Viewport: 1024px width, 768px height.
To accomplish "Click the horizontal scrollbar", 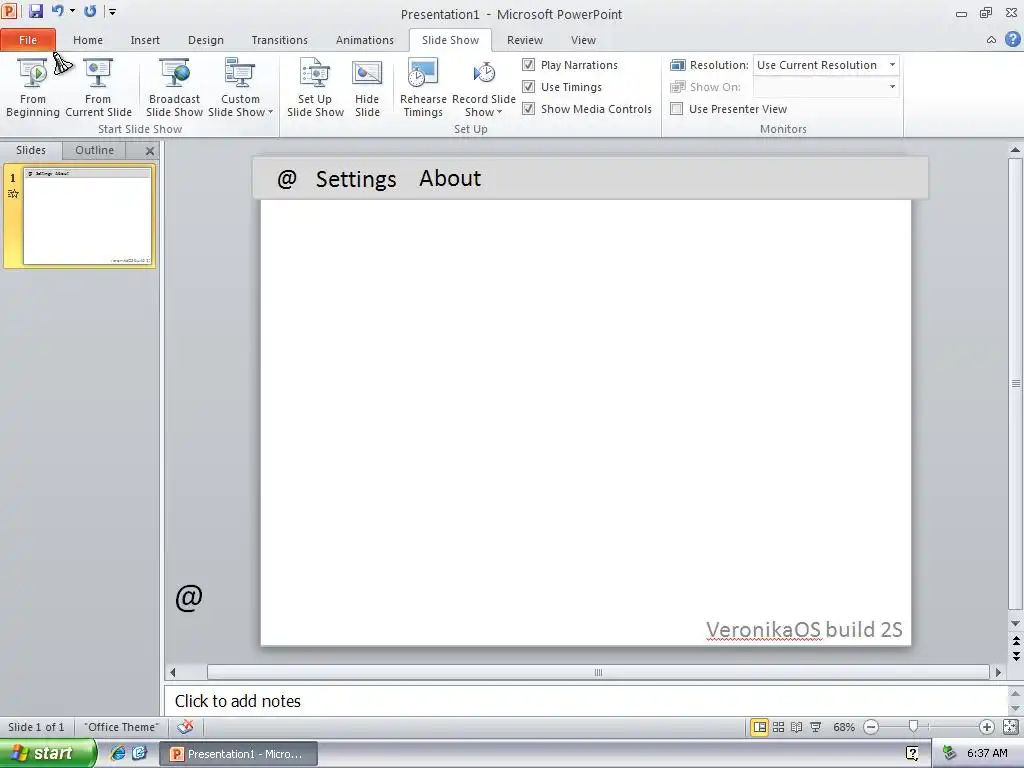I will (x=598, y=672).
